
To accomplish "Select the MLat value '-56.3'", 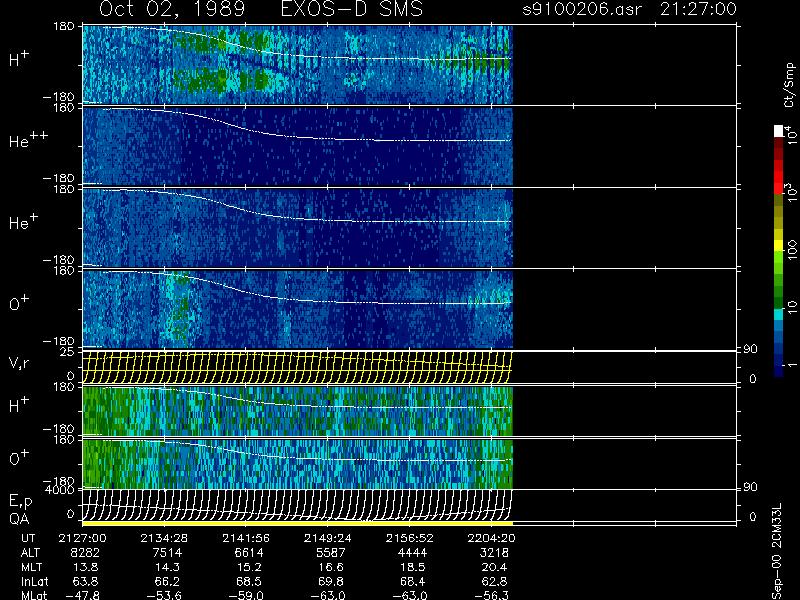I will click(491, 595).
